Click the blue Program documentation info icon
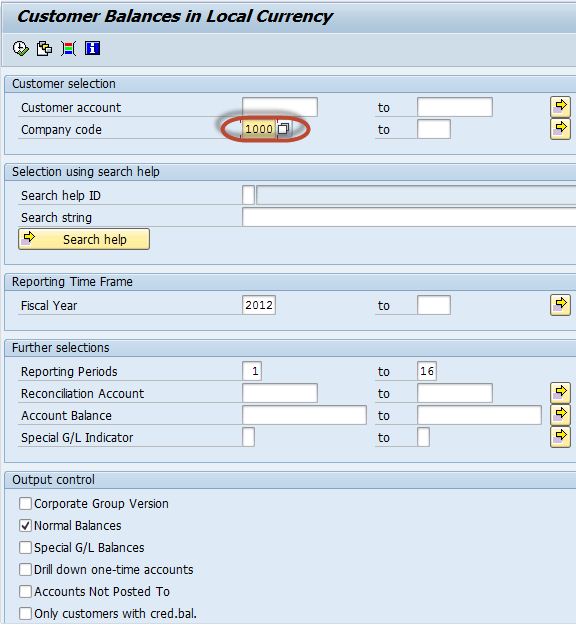576x626 pixels. (x=92, y=49)
